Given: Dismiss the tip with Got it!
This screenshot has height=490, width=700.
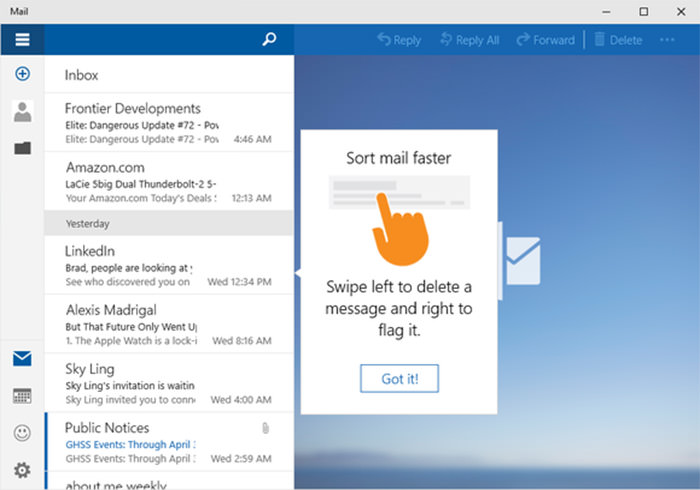Looking at the screenshot, I should tap(399, 379).
